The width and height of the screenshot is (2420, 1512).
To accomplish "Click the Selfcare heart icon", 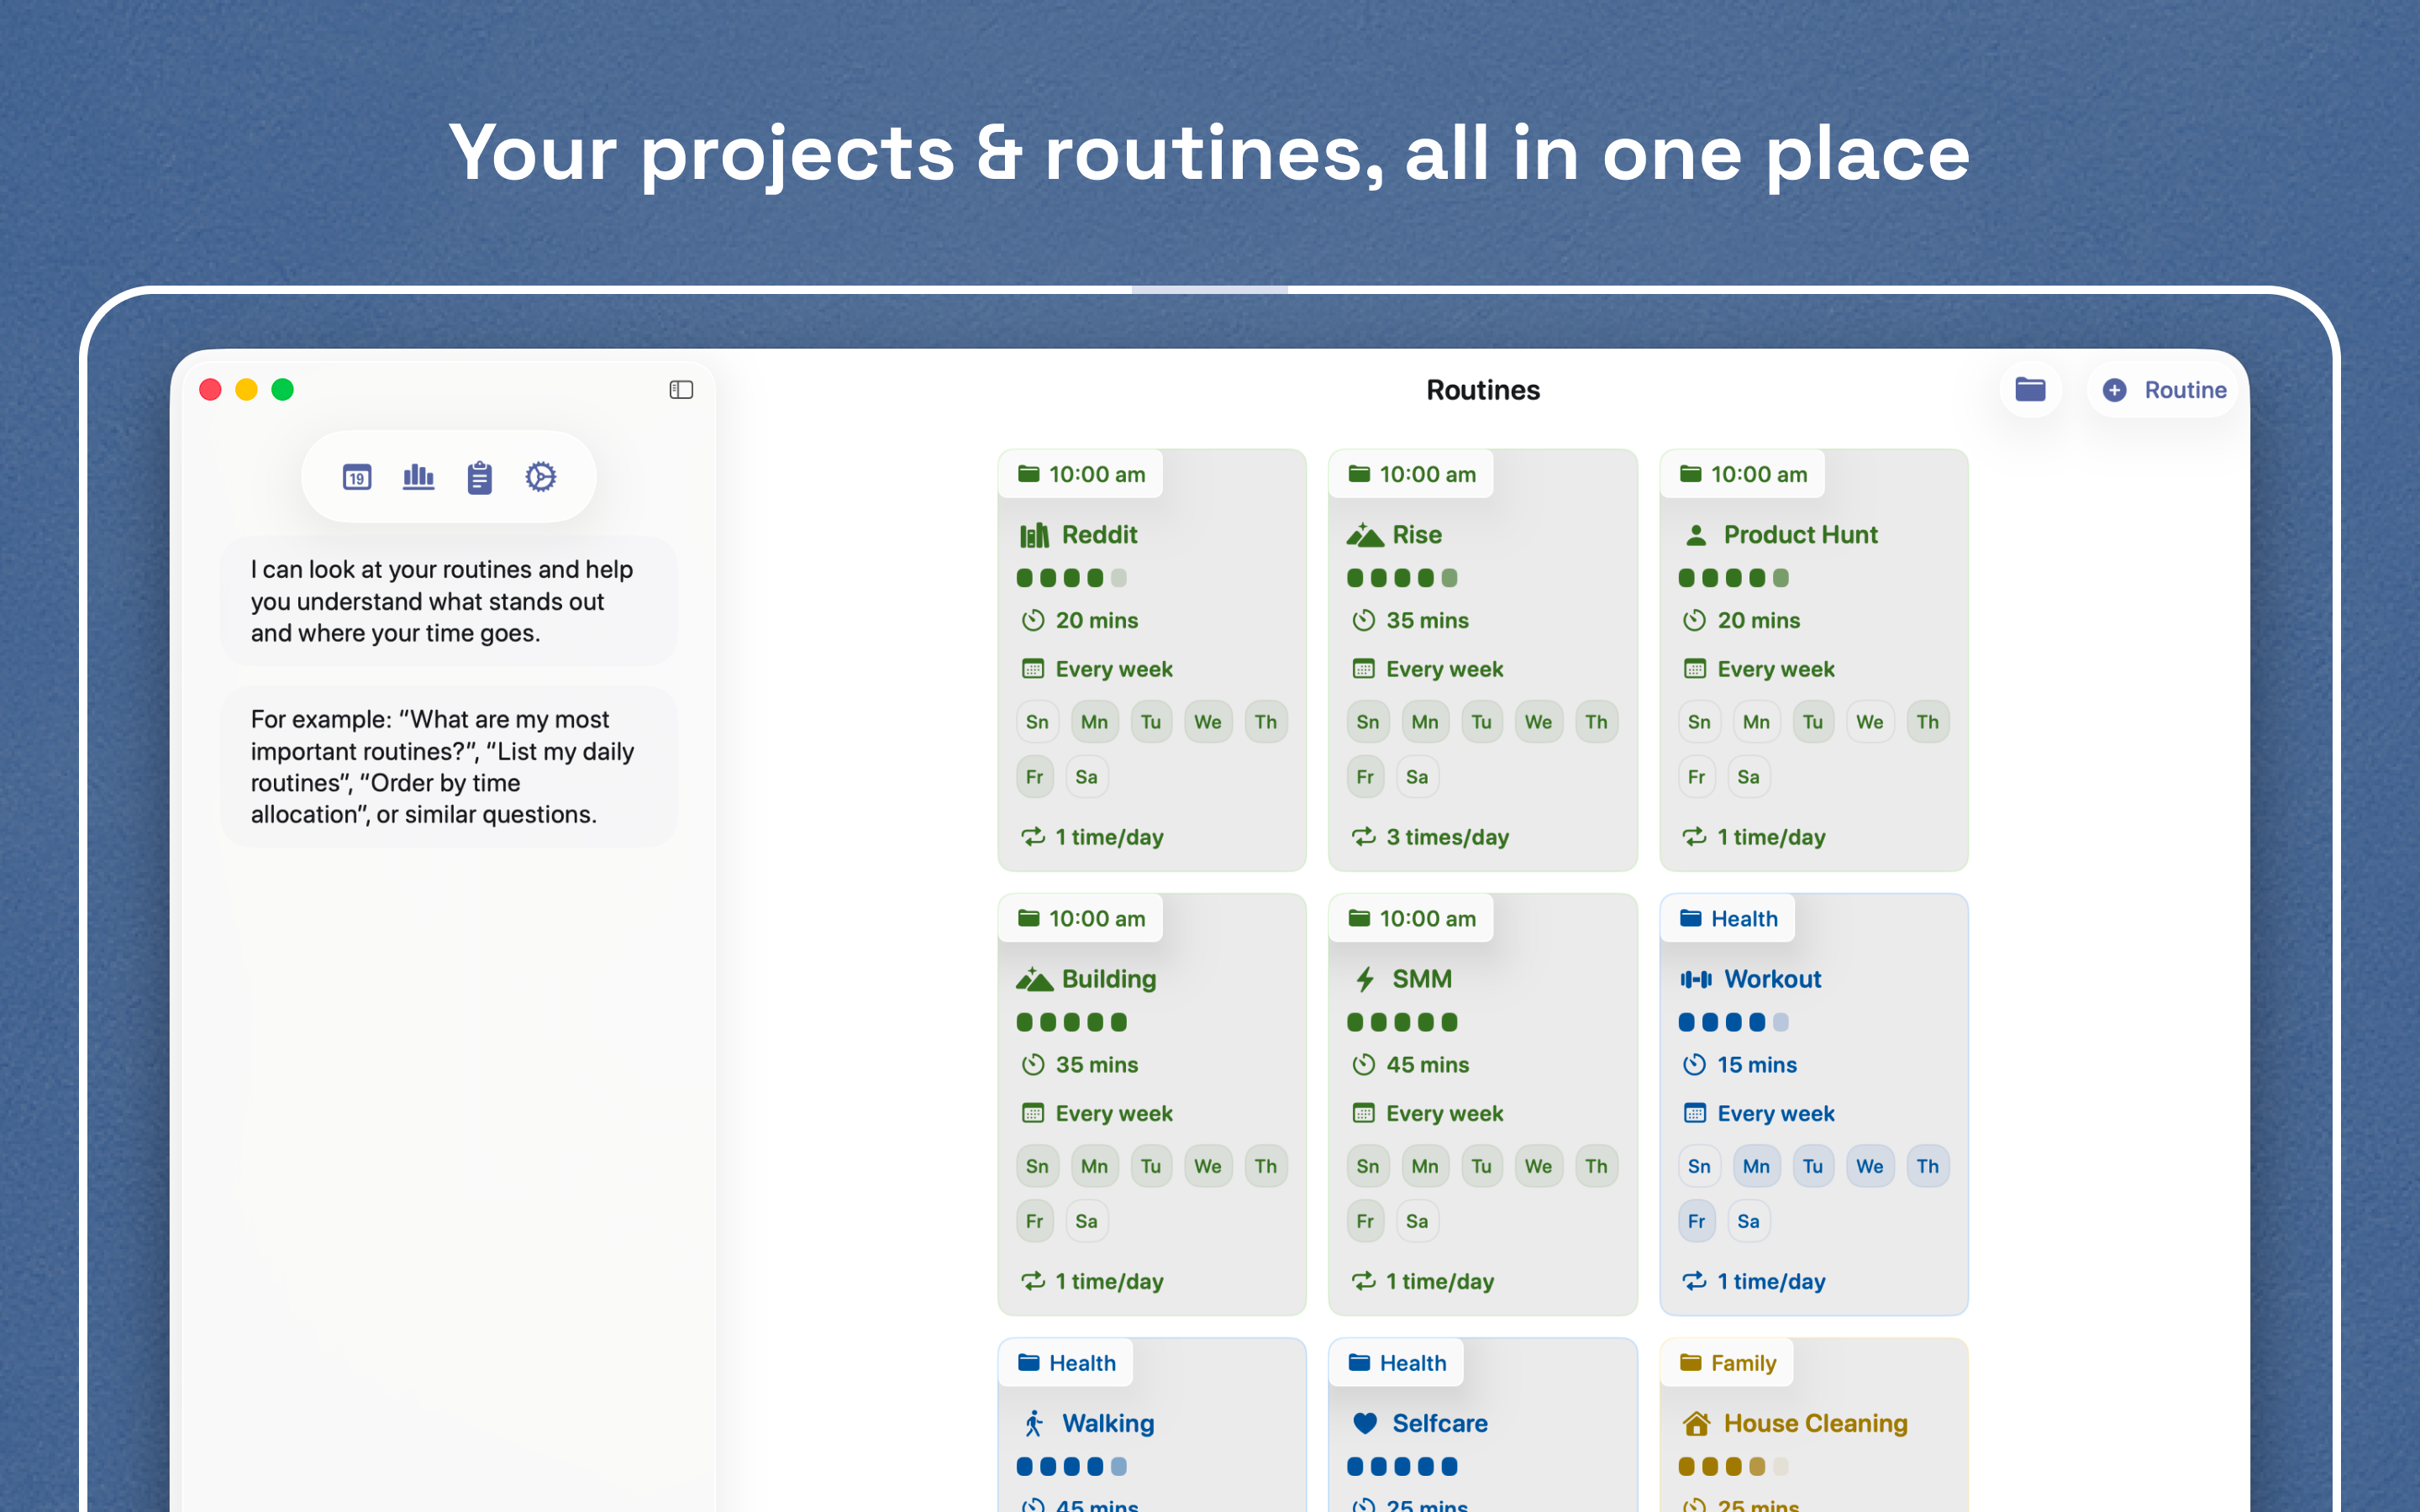I will (x=1365, y=1423).
